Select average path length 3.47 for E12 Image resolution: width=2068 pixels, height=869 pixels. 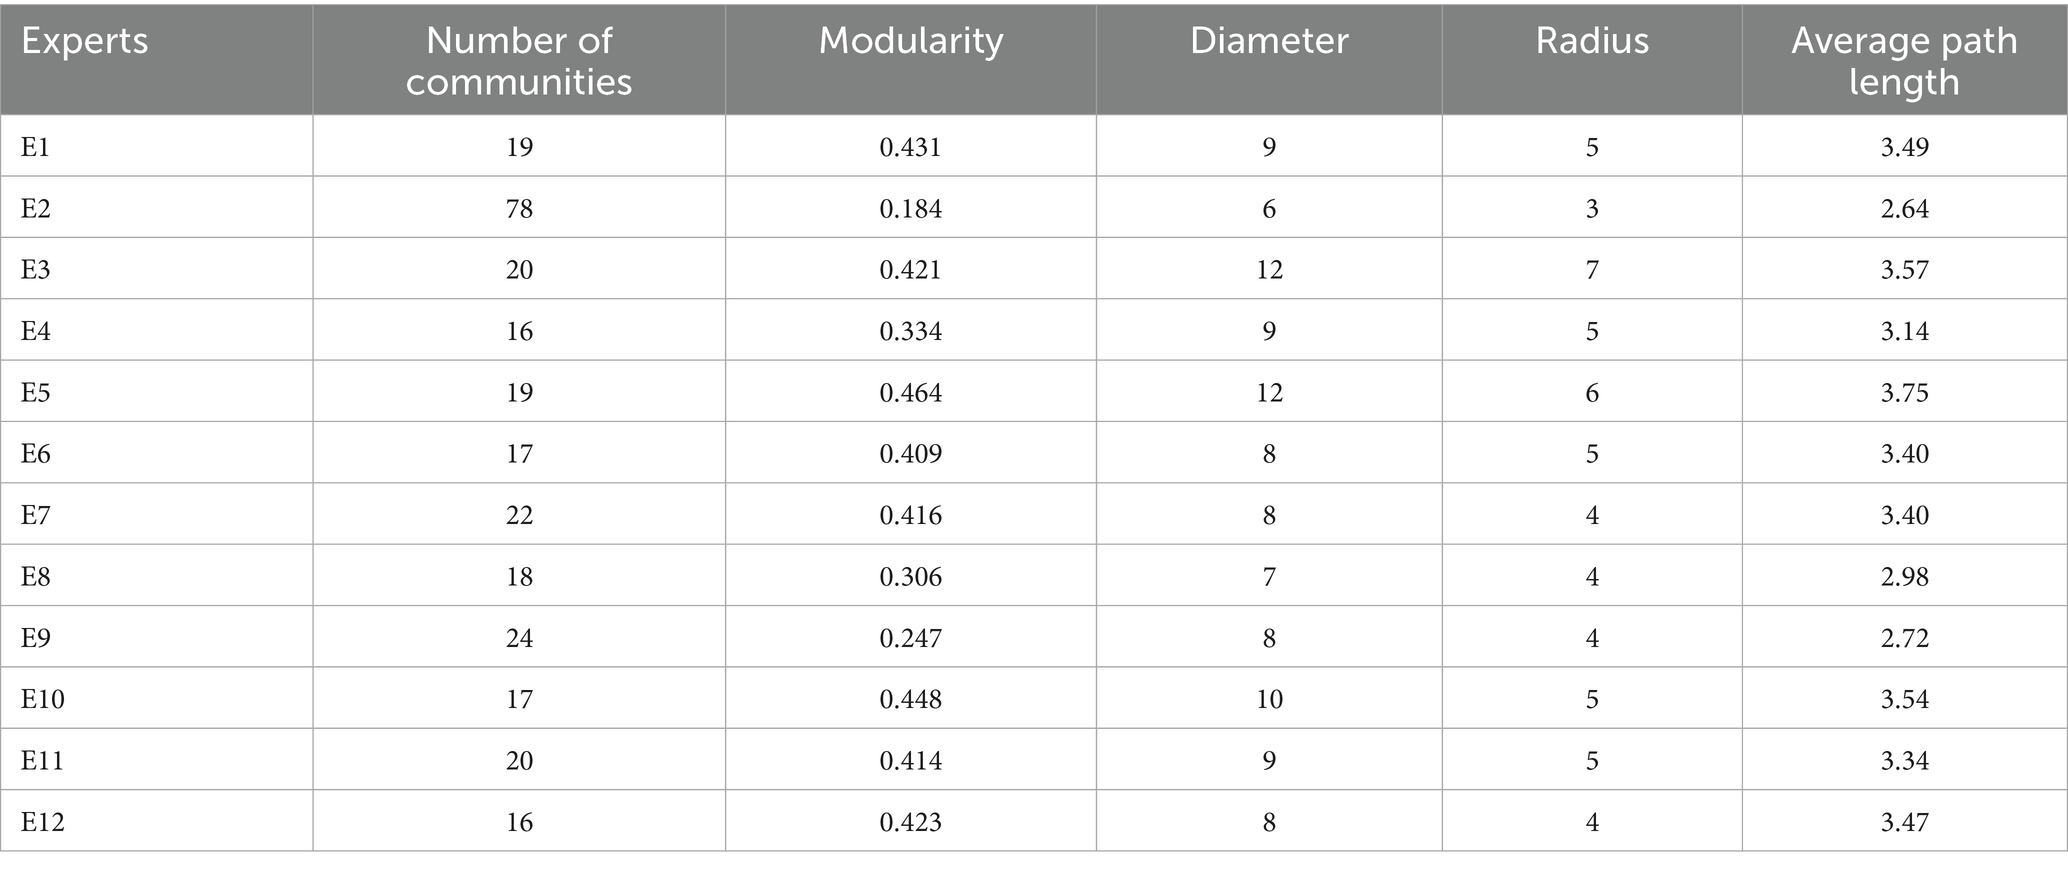pos(1904,822)
